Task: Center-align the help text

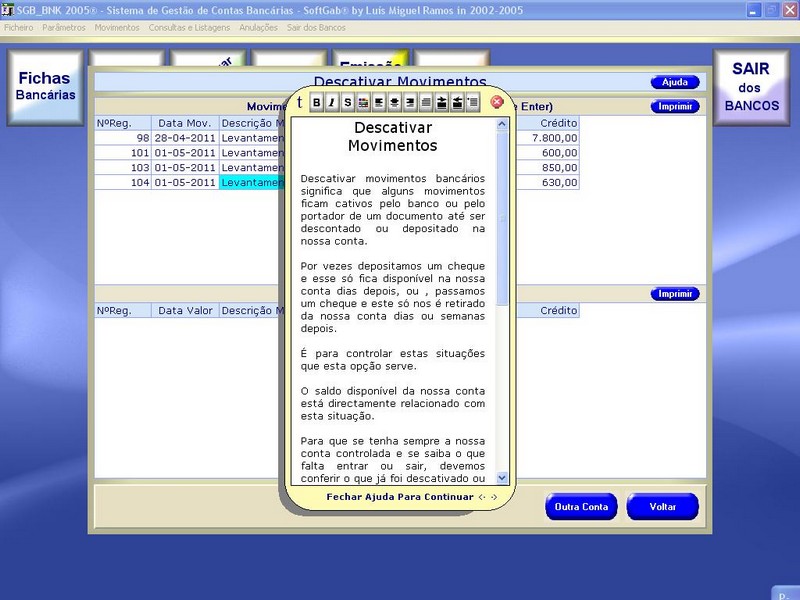Action: [394, 102]
